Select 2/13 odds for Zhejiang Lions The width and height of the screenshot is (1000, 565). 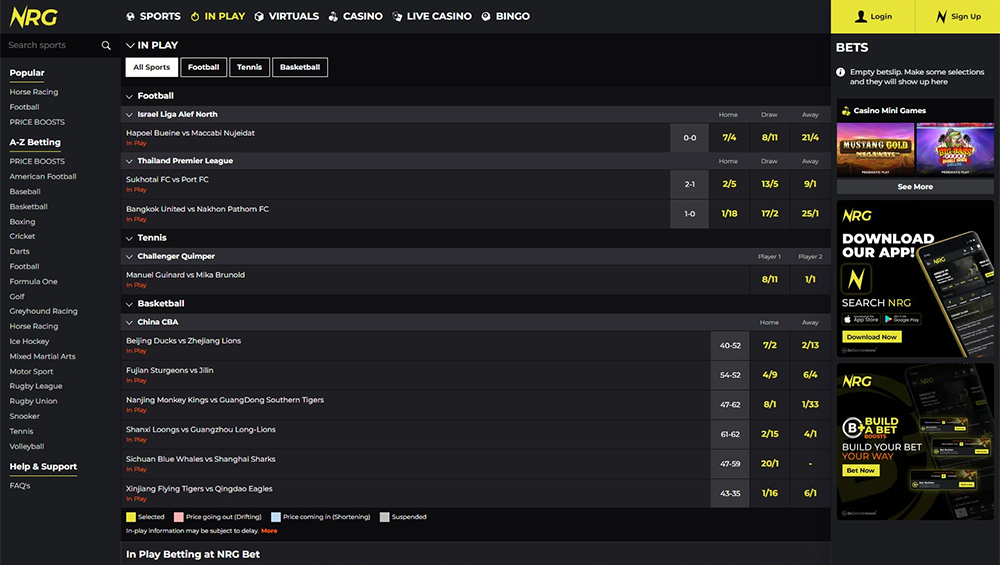[x=810, y=345]
